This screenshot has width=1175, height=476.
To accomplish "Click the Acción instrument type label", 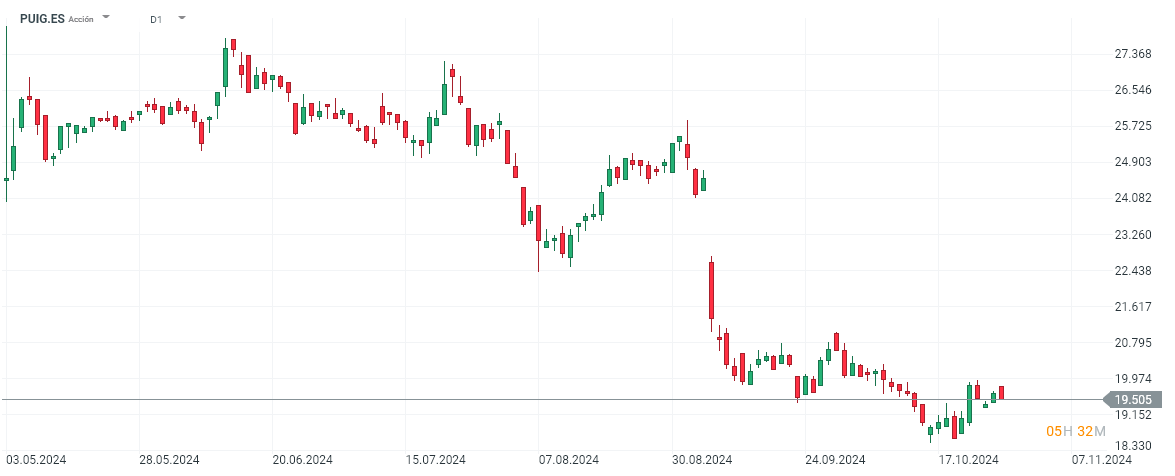I will [x=81, y=19].
